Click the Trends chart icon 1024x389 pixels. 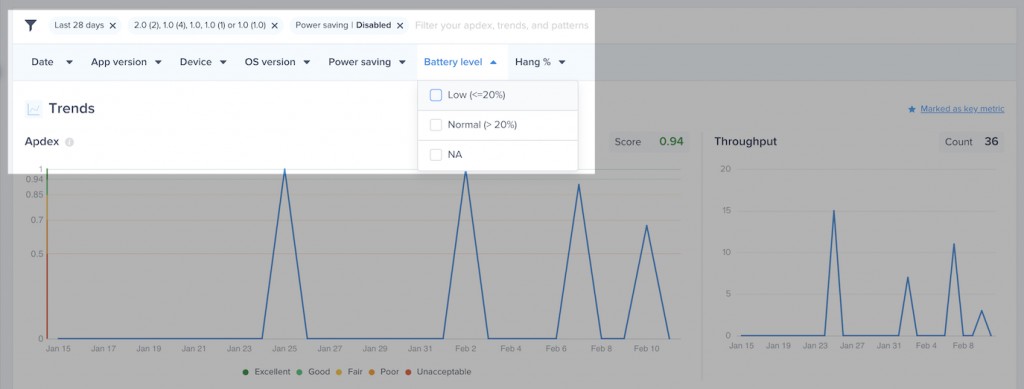(x=33, y=109)
